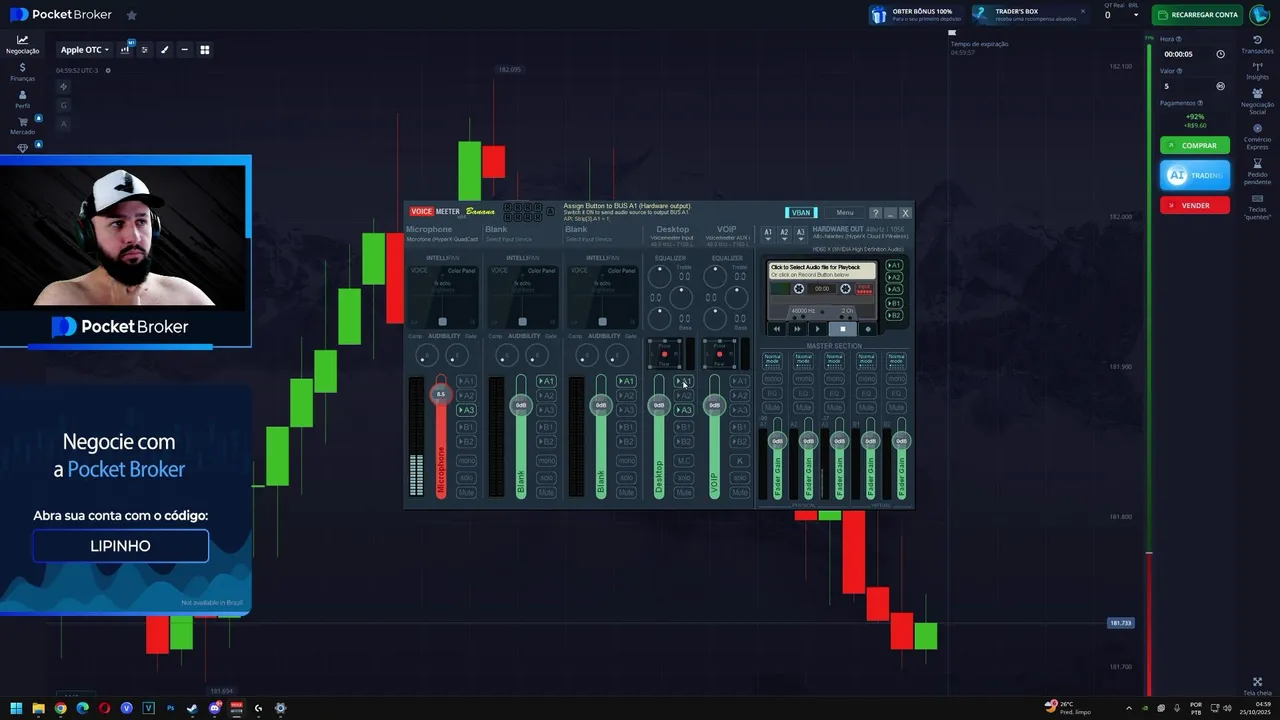
Task: Open the Negociação sidebar section
Action: coord(22,44)
